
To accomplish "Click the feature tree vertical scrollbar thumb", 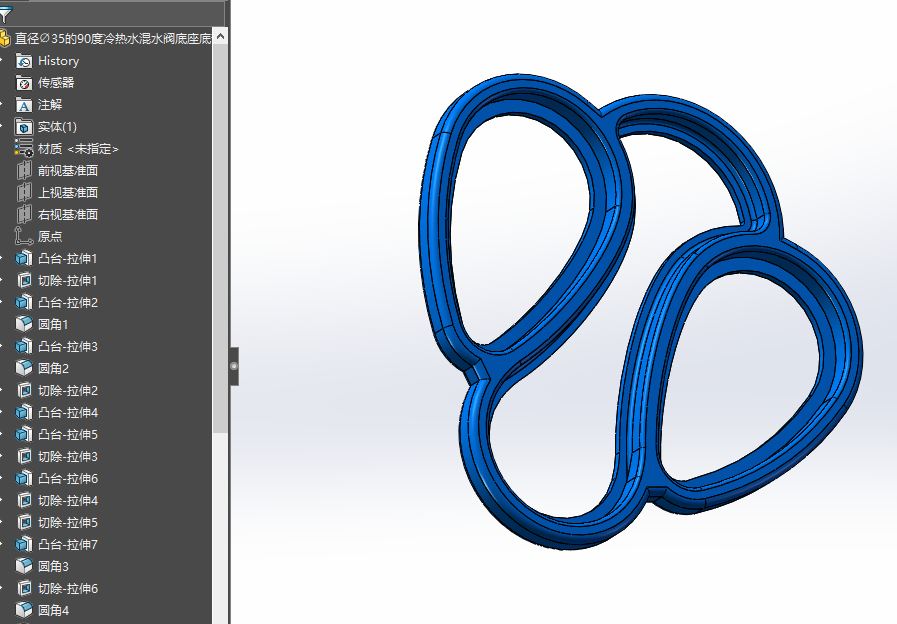I will pos(220,239).
